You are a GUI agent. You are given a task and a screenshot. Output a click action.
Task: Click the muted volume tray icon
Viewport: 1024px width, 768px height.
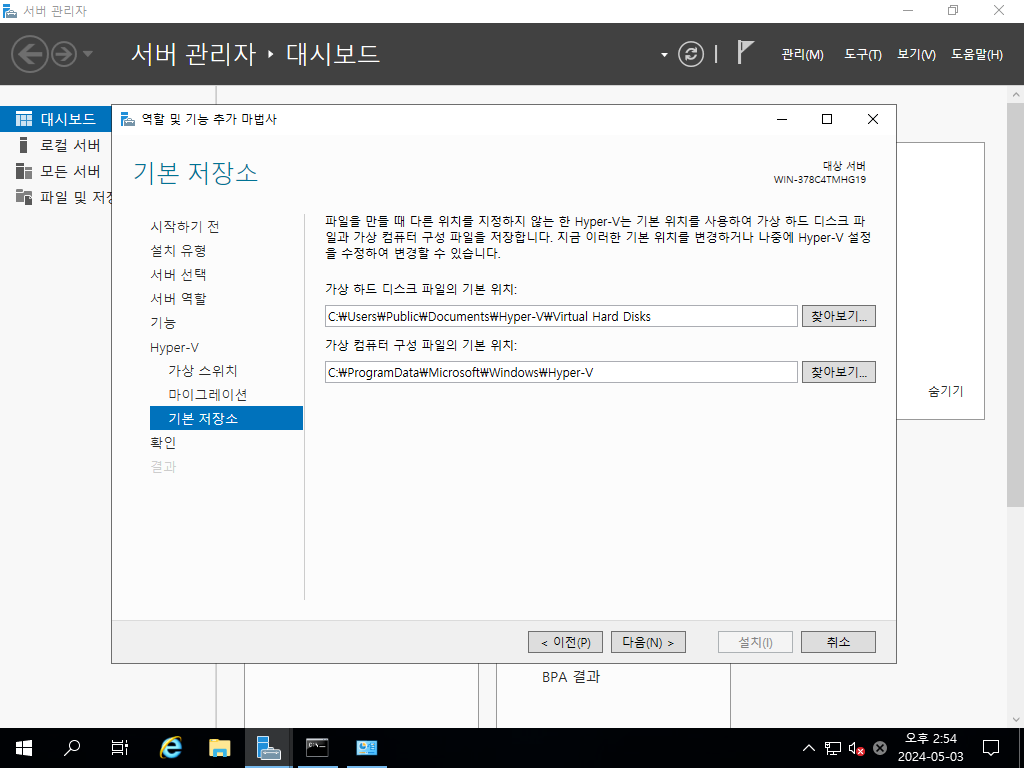pos(856,748)
